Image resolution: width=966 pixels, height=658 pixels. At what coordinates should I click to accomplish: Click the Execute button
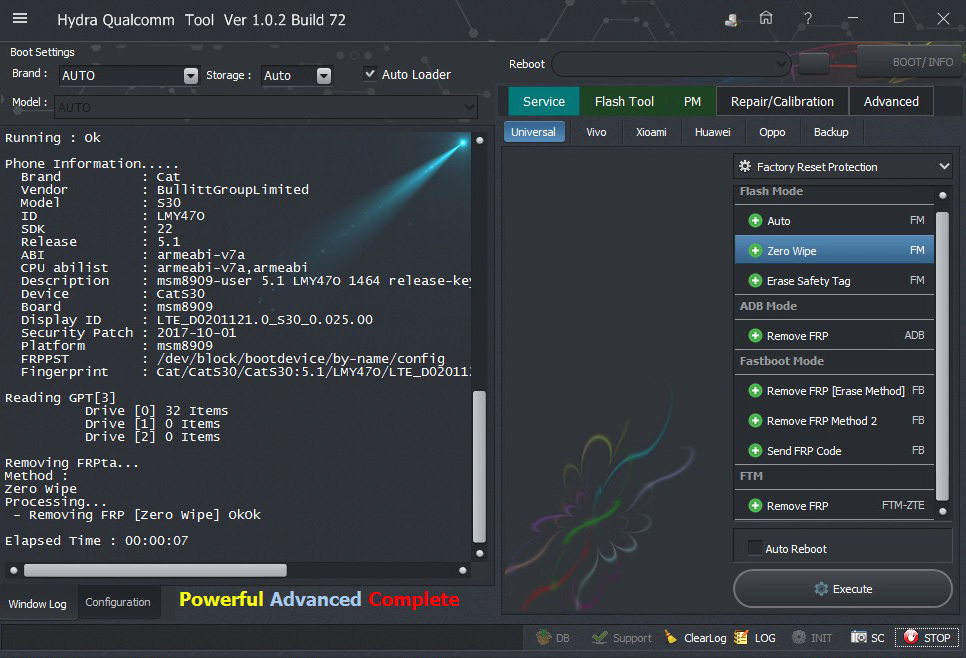pyautogui.click(x=843, y=588)
